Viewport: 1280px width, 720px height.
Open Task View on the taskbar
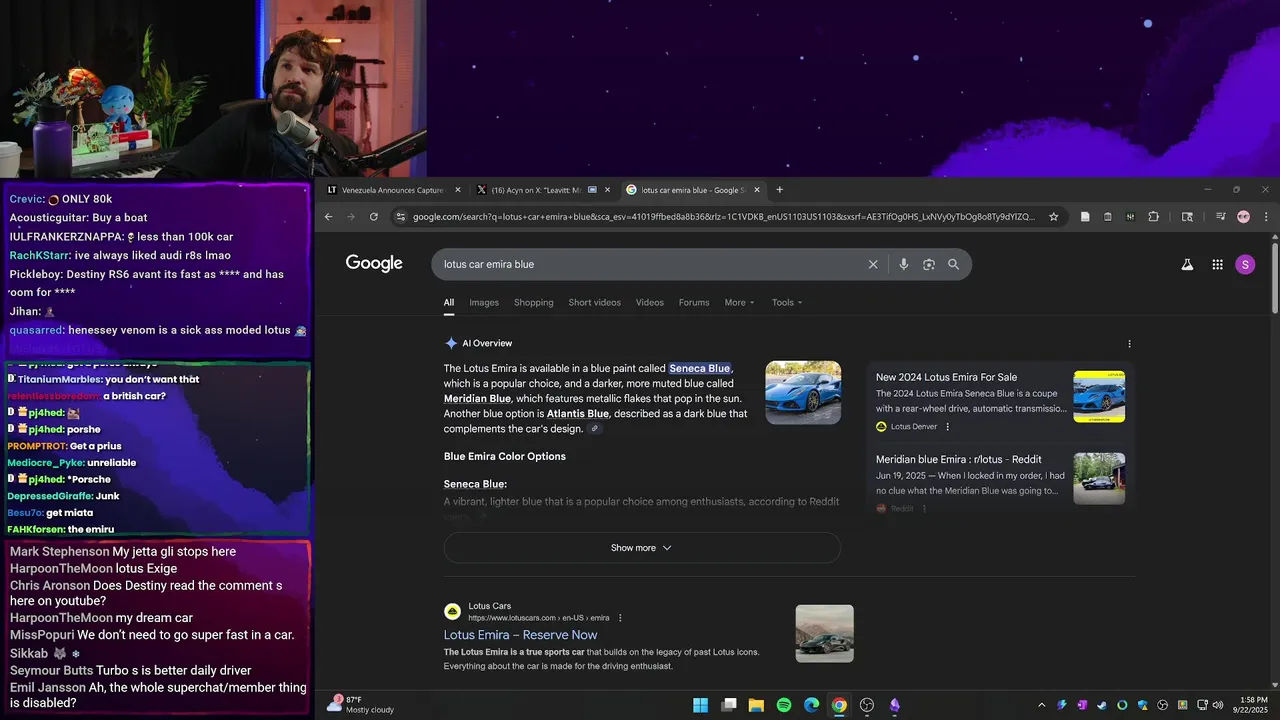[x=729, y=705]
